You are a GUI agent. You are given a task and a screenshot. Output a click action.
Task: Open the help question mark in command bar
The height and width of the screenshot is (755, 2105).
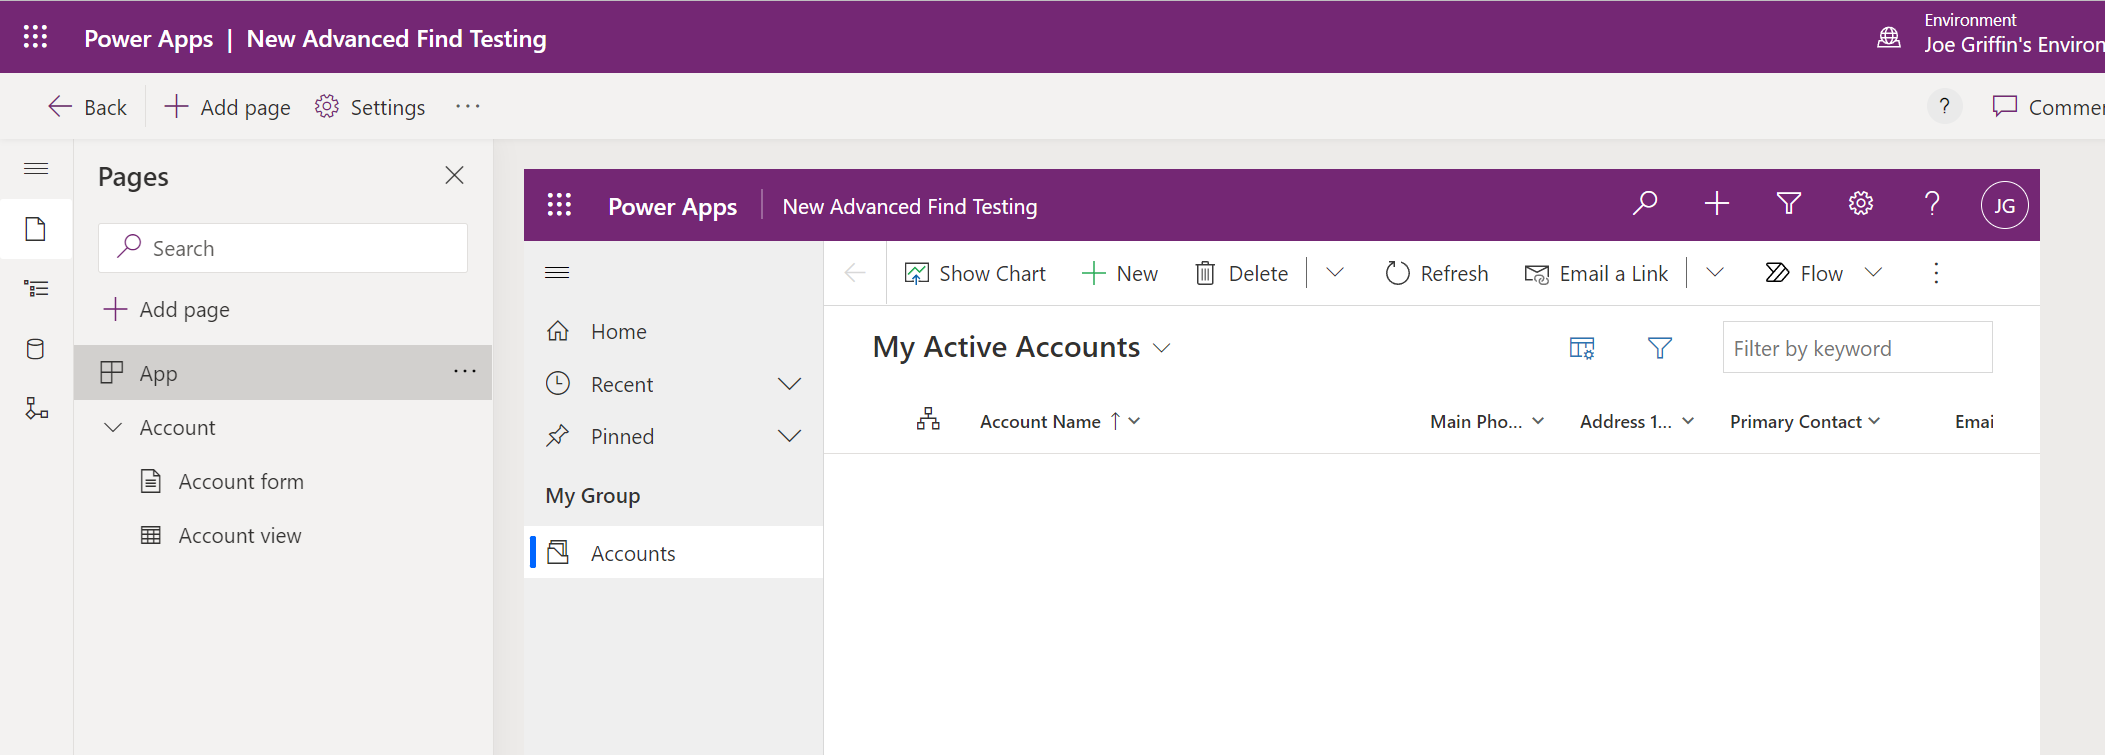pyautogui.click(x=1944, y=106)
